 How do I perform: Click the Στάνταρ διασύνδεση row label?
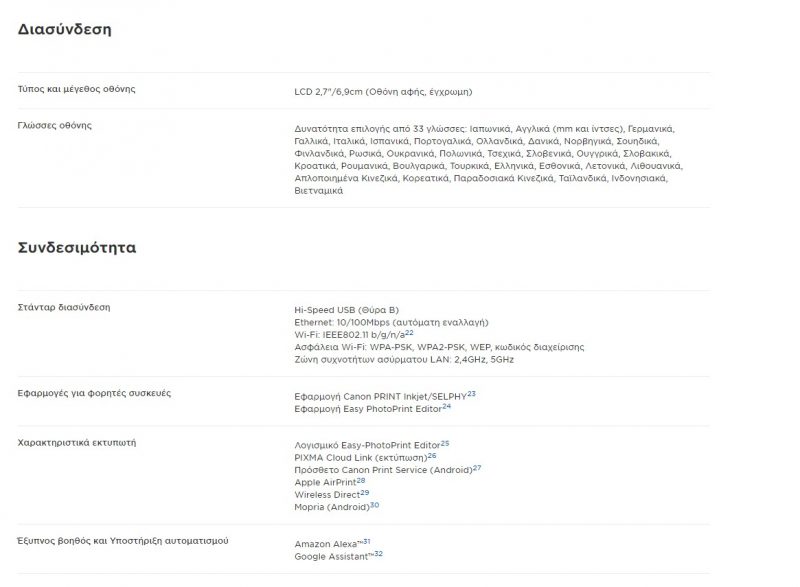(x=64, y=307)
